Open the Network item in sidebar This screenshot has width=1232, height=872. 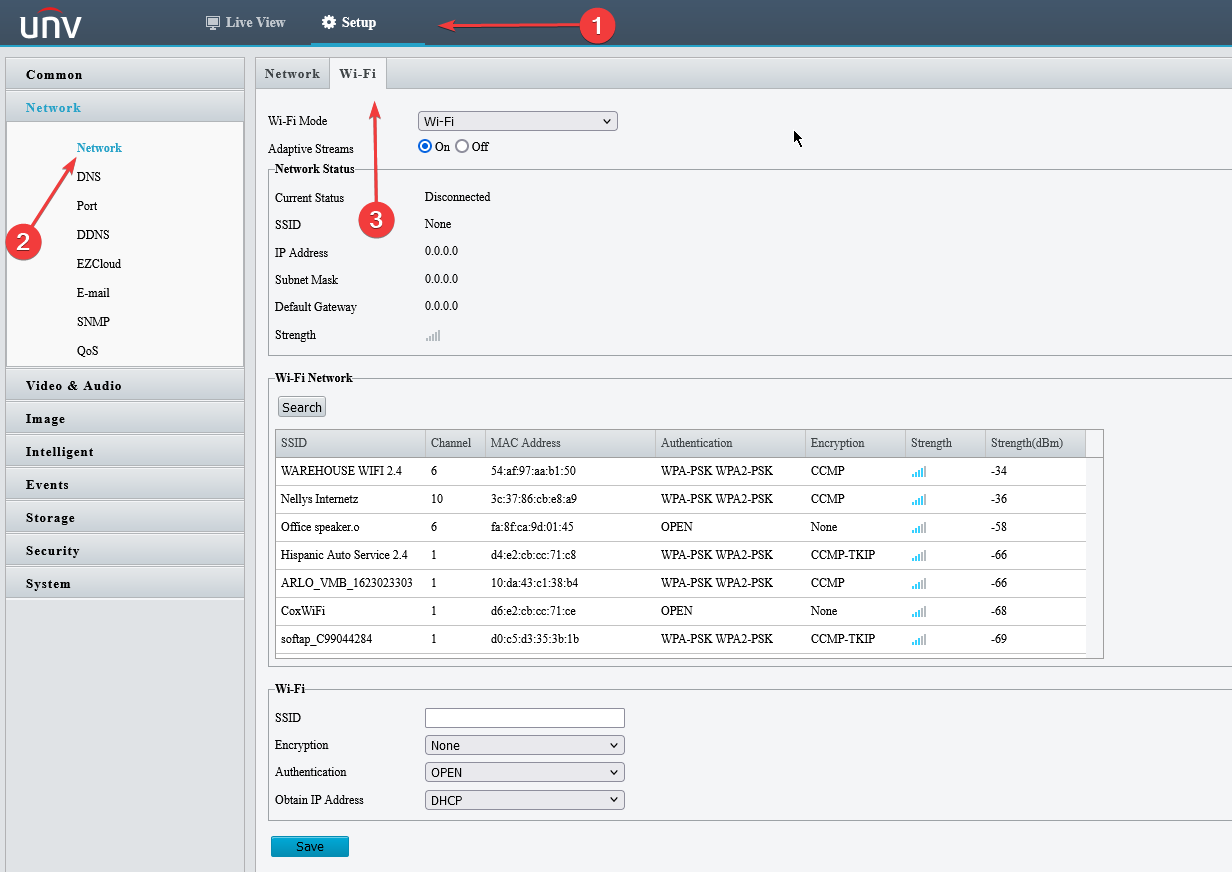99,148
